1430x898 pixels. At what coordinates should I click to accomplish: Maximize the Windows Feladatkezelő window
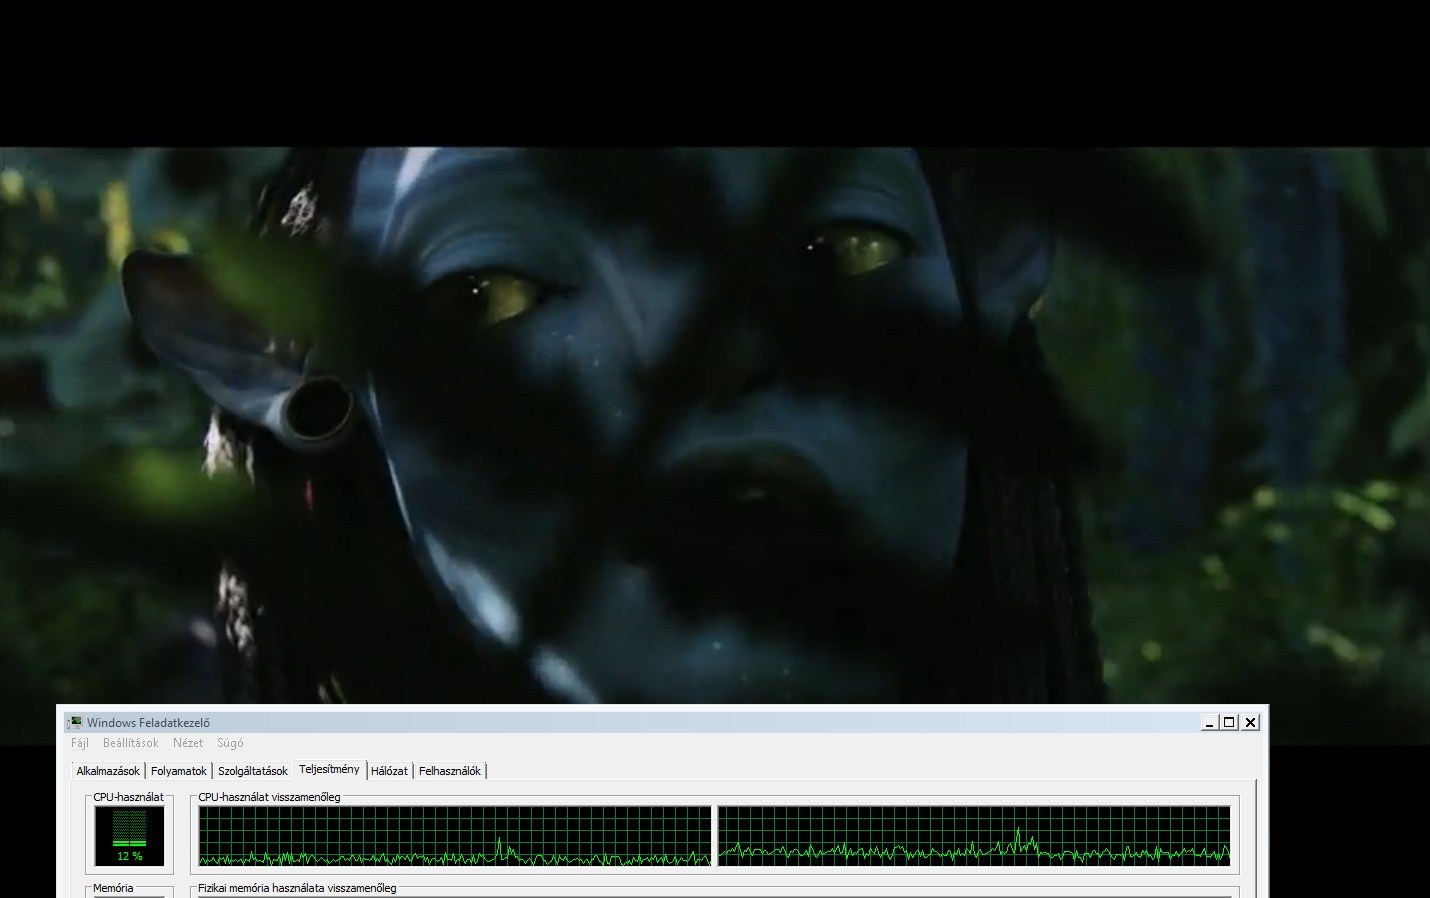(x=1230, y=722)
